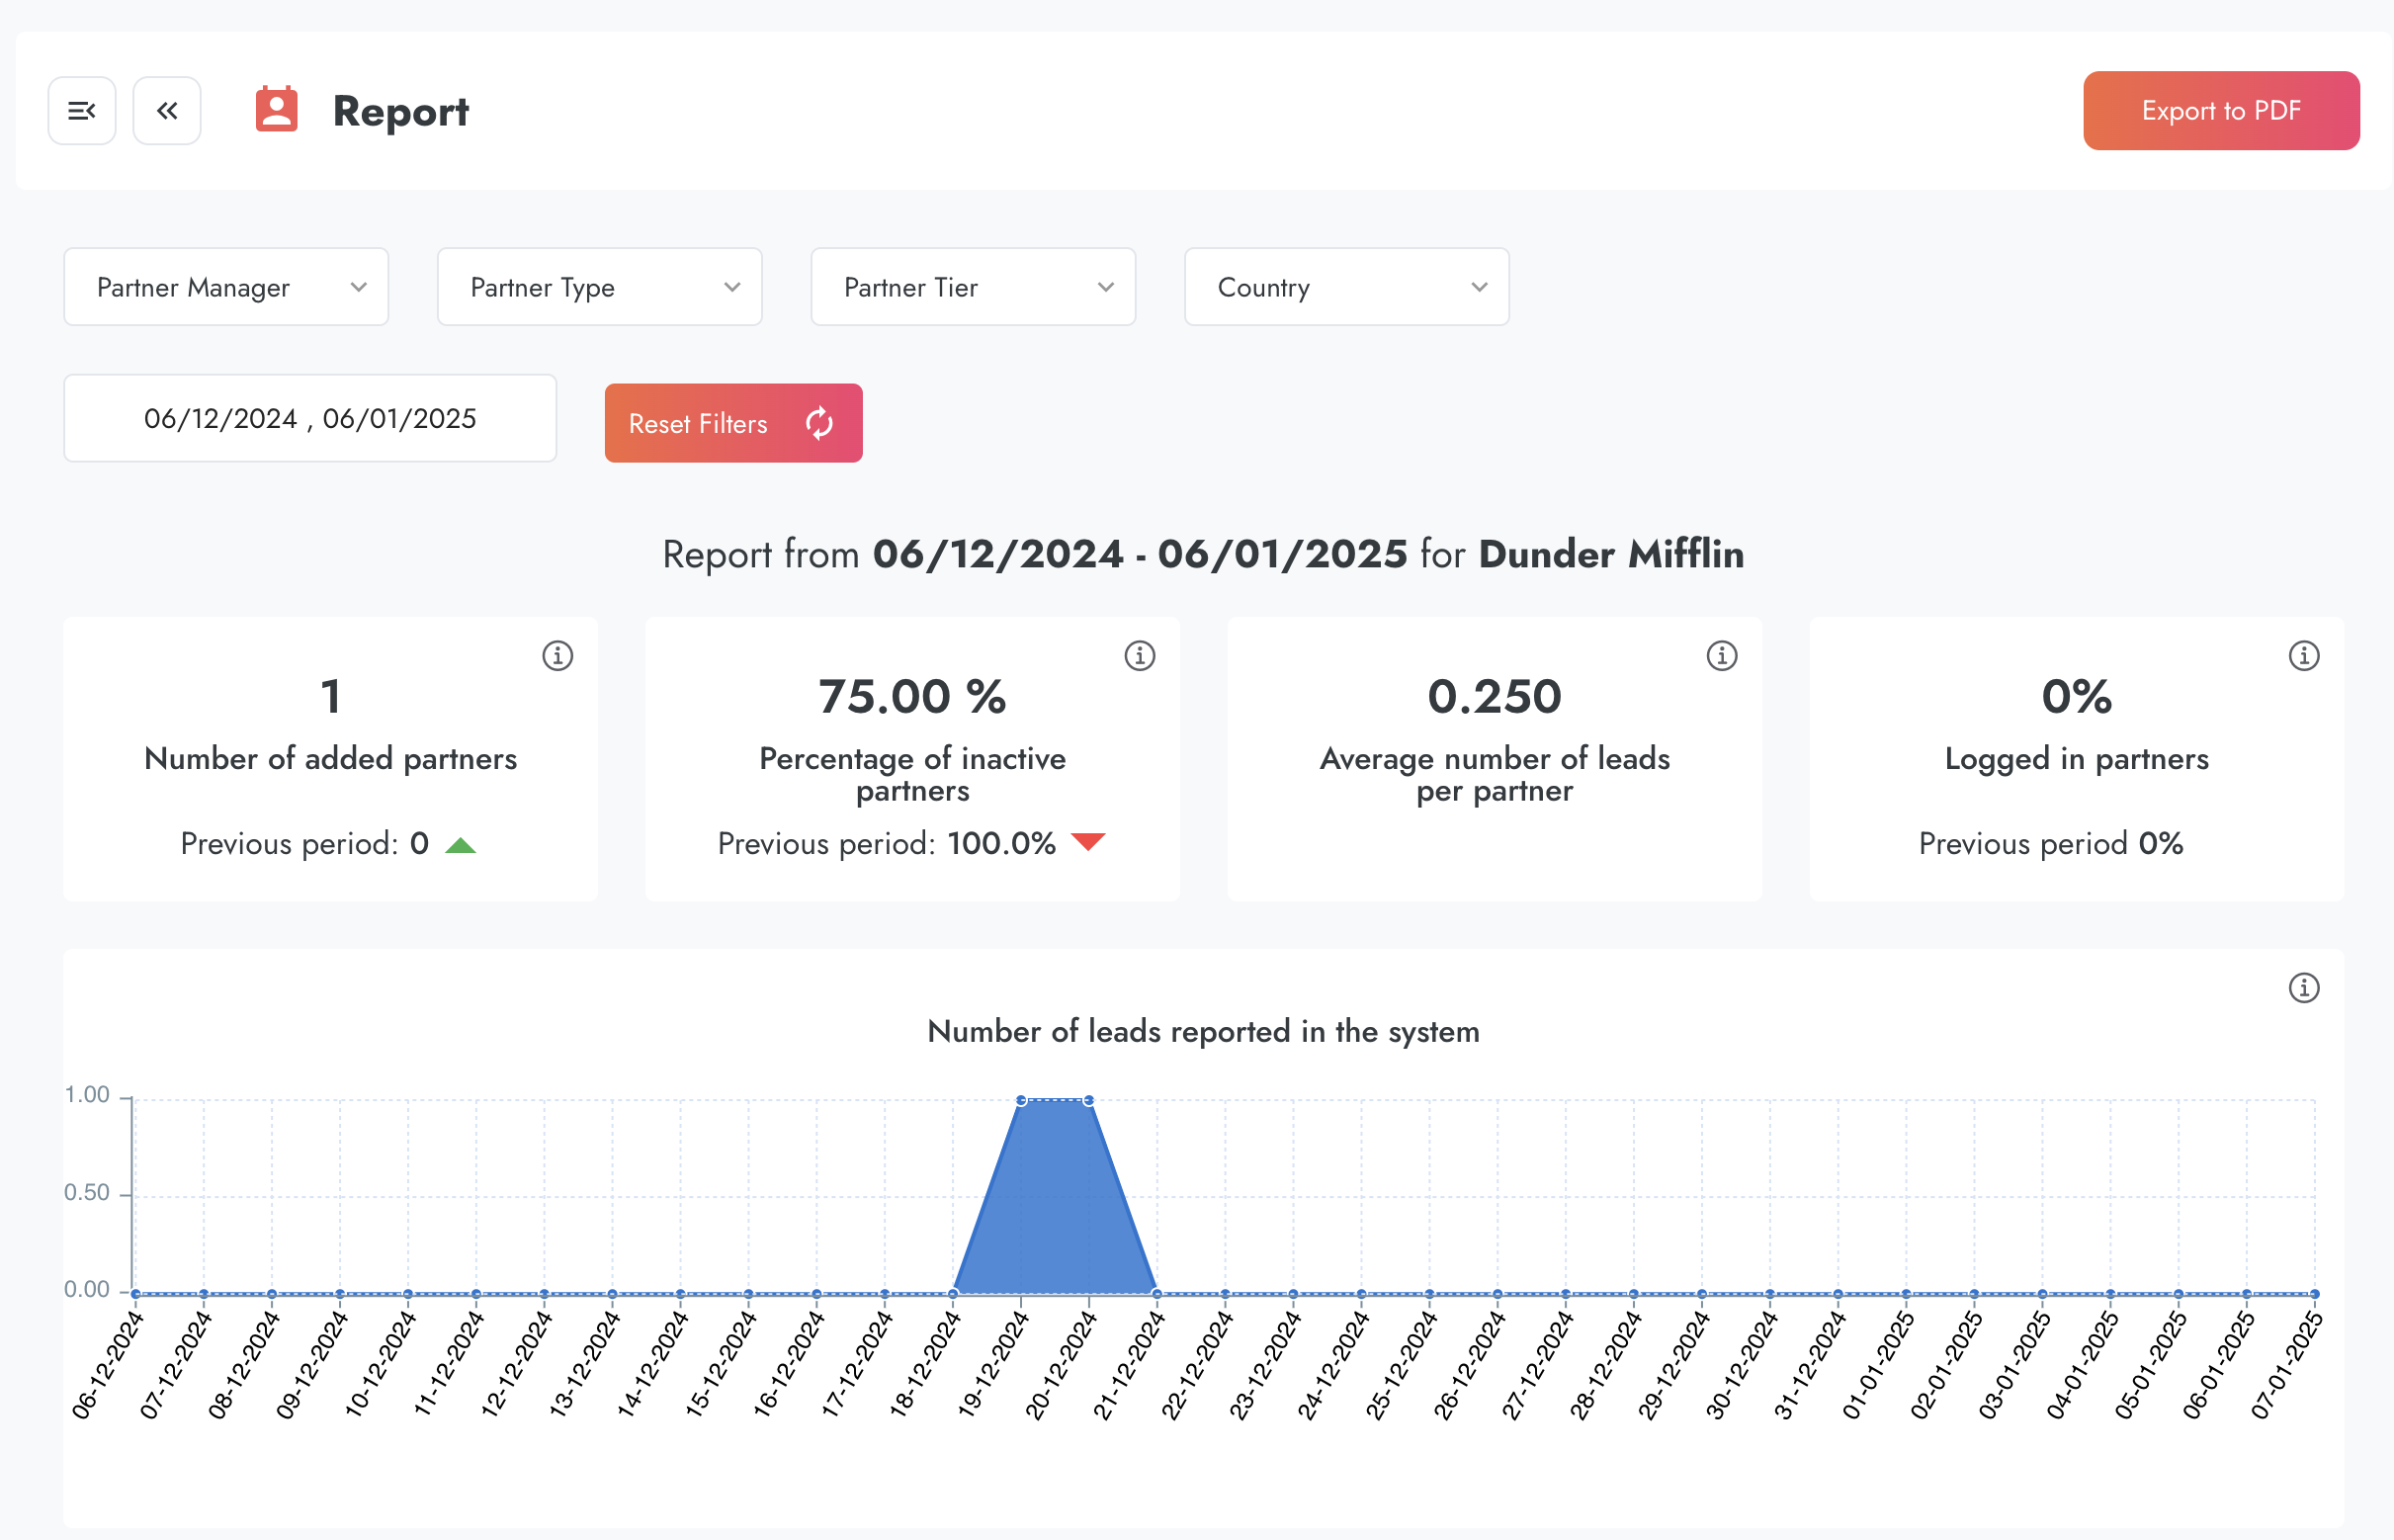Select the 20-12-2024 chart data point
Viewport: 2394px width, 1540px height.
[1088, 1100]
